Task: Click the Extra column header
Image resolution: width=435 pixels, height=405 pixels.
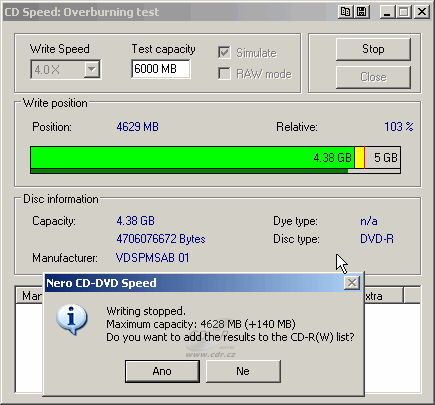Action: [383, 296]
